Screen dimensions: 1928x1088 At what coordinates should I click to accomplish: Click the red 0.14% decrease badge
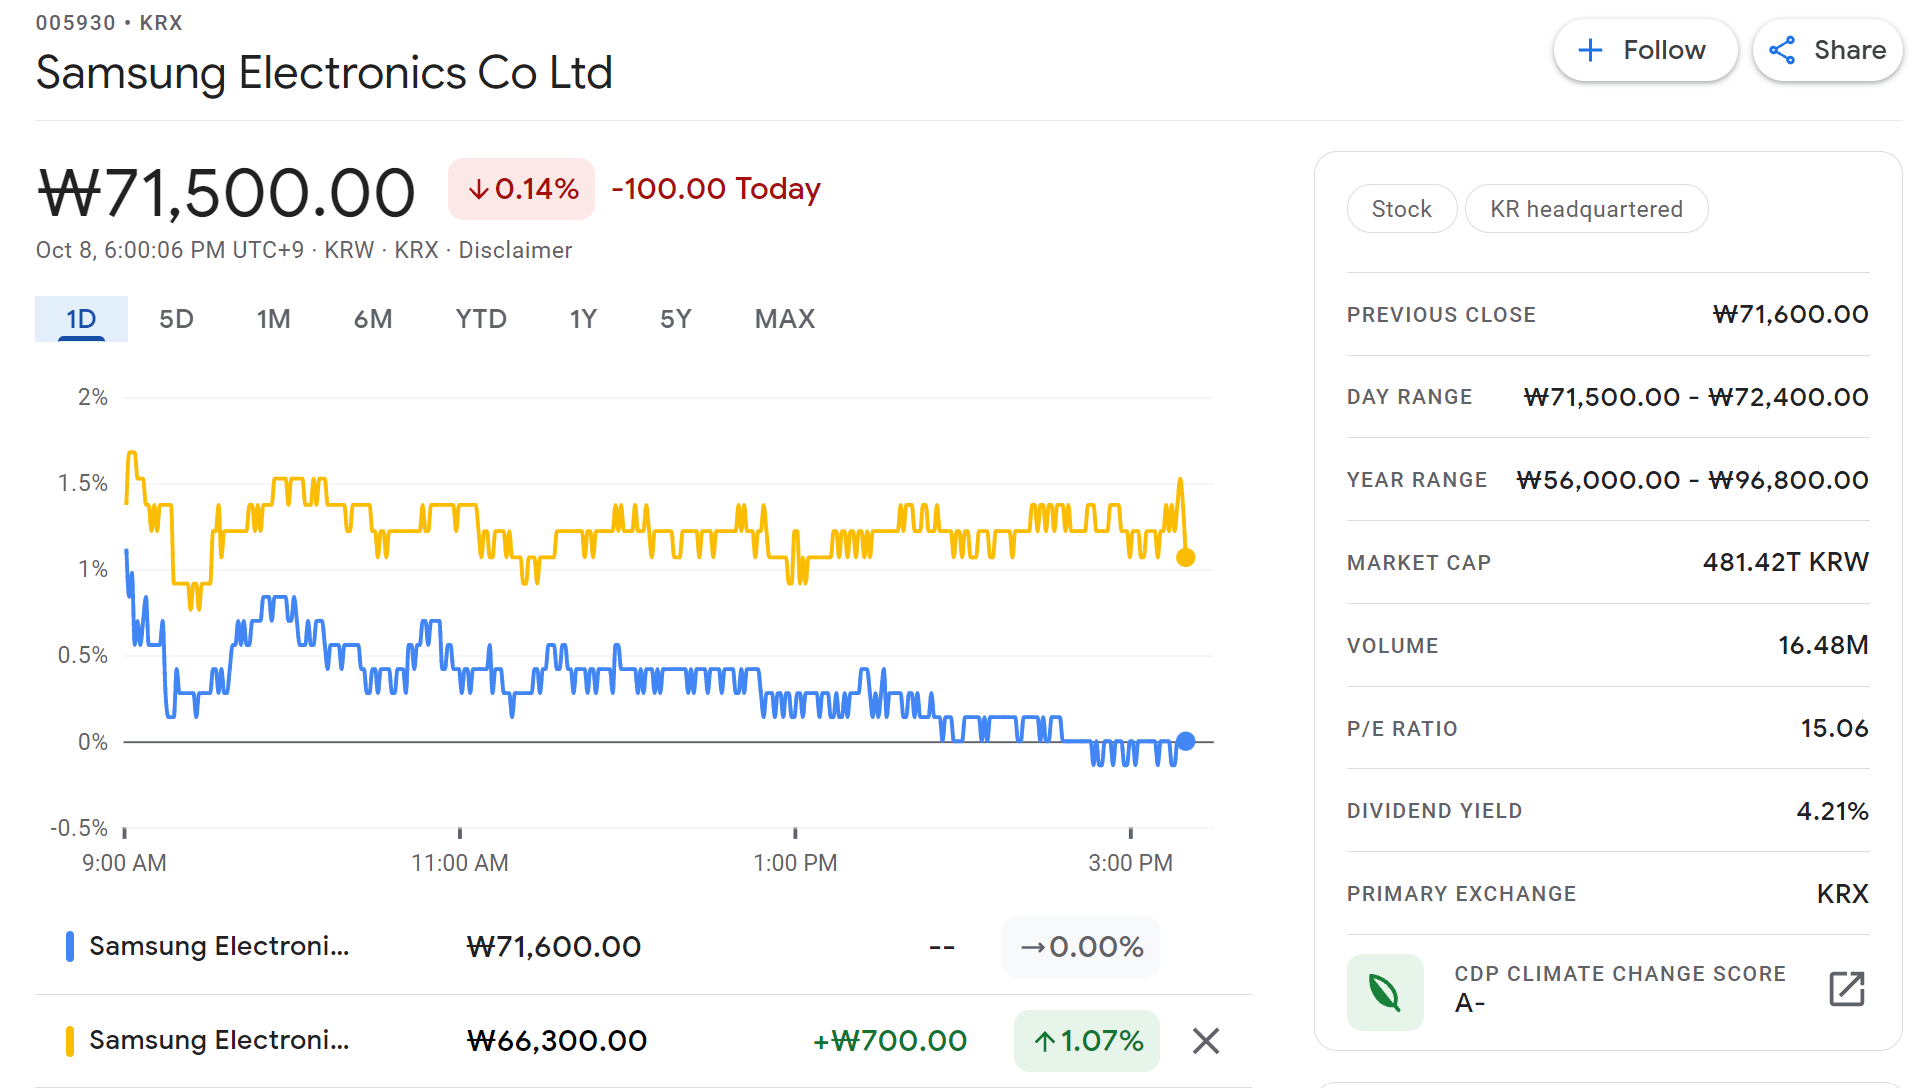pos(522,189)
